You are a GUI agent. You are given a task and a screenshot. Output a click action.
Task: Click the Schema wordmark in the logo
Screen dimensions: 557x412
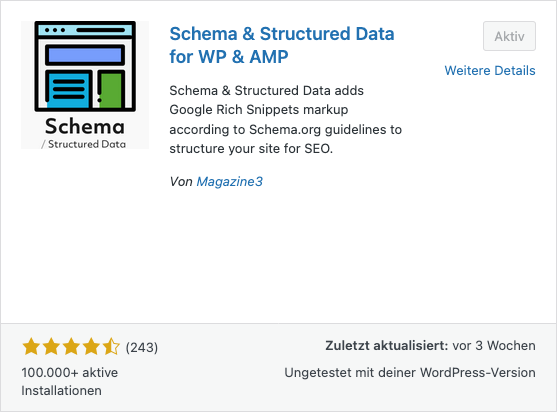point(85,126)
